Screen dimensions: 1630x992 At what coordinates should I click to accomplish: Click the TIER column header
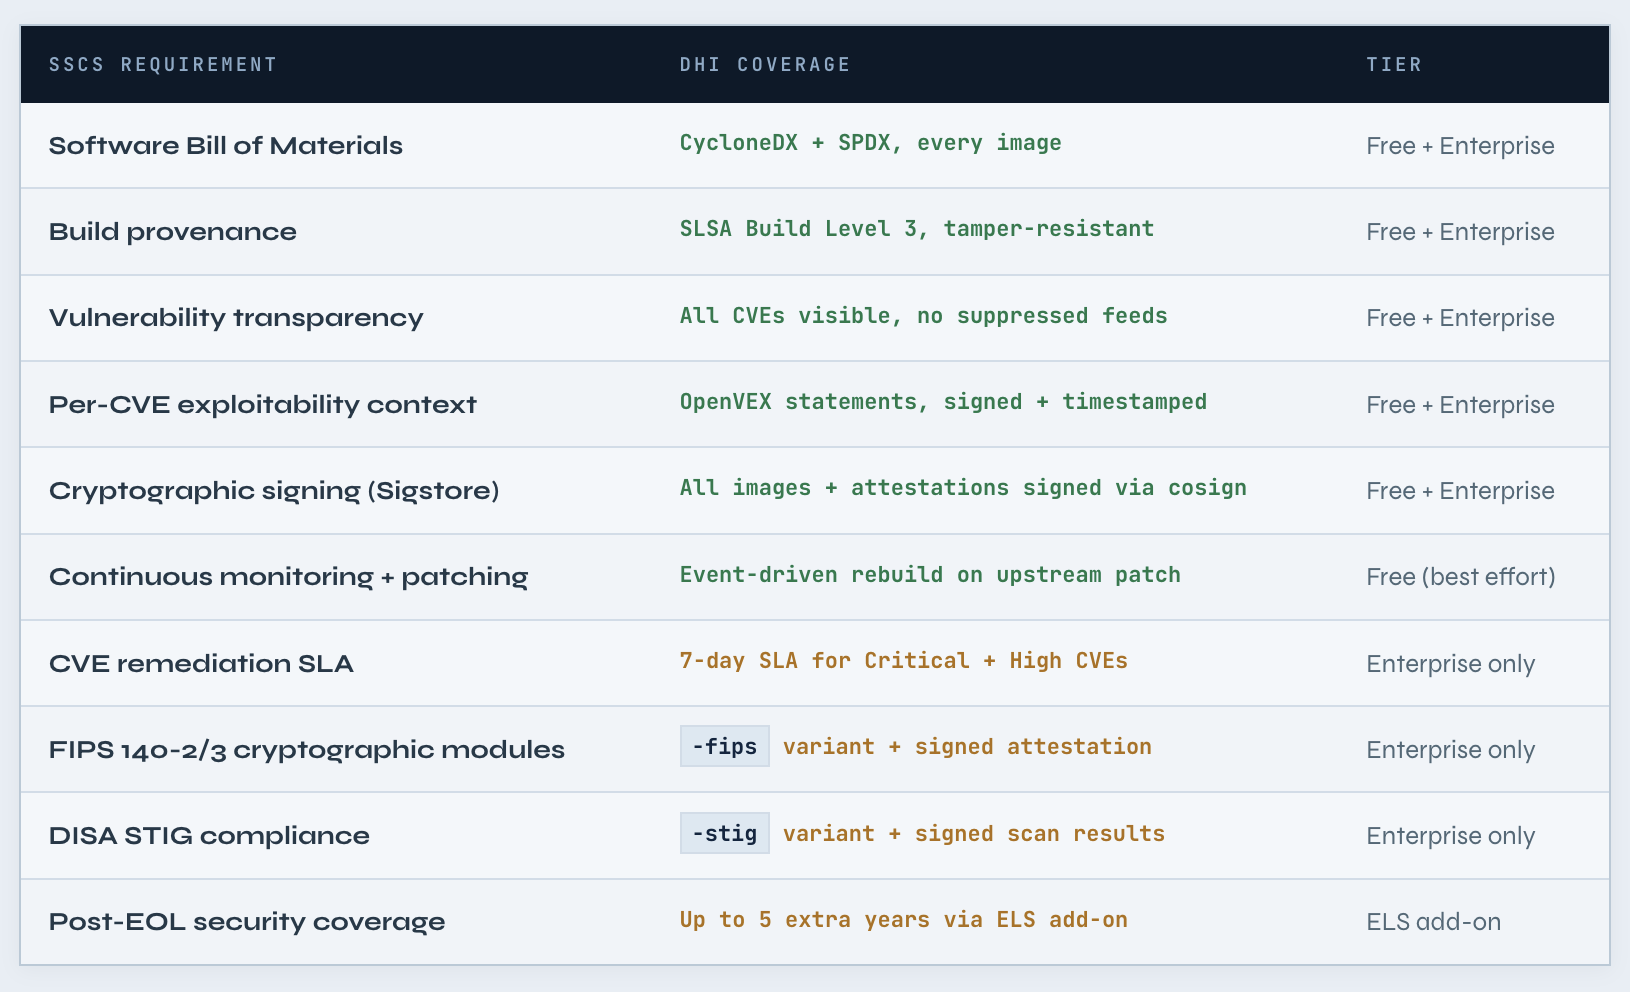1394,65
